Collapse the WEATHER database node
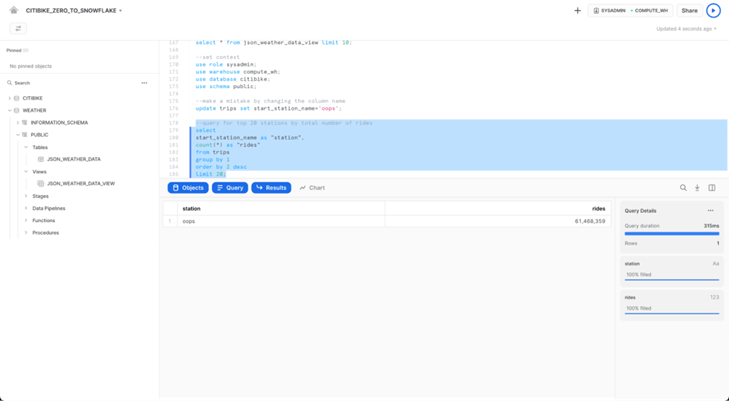 (x=10, y=110)
